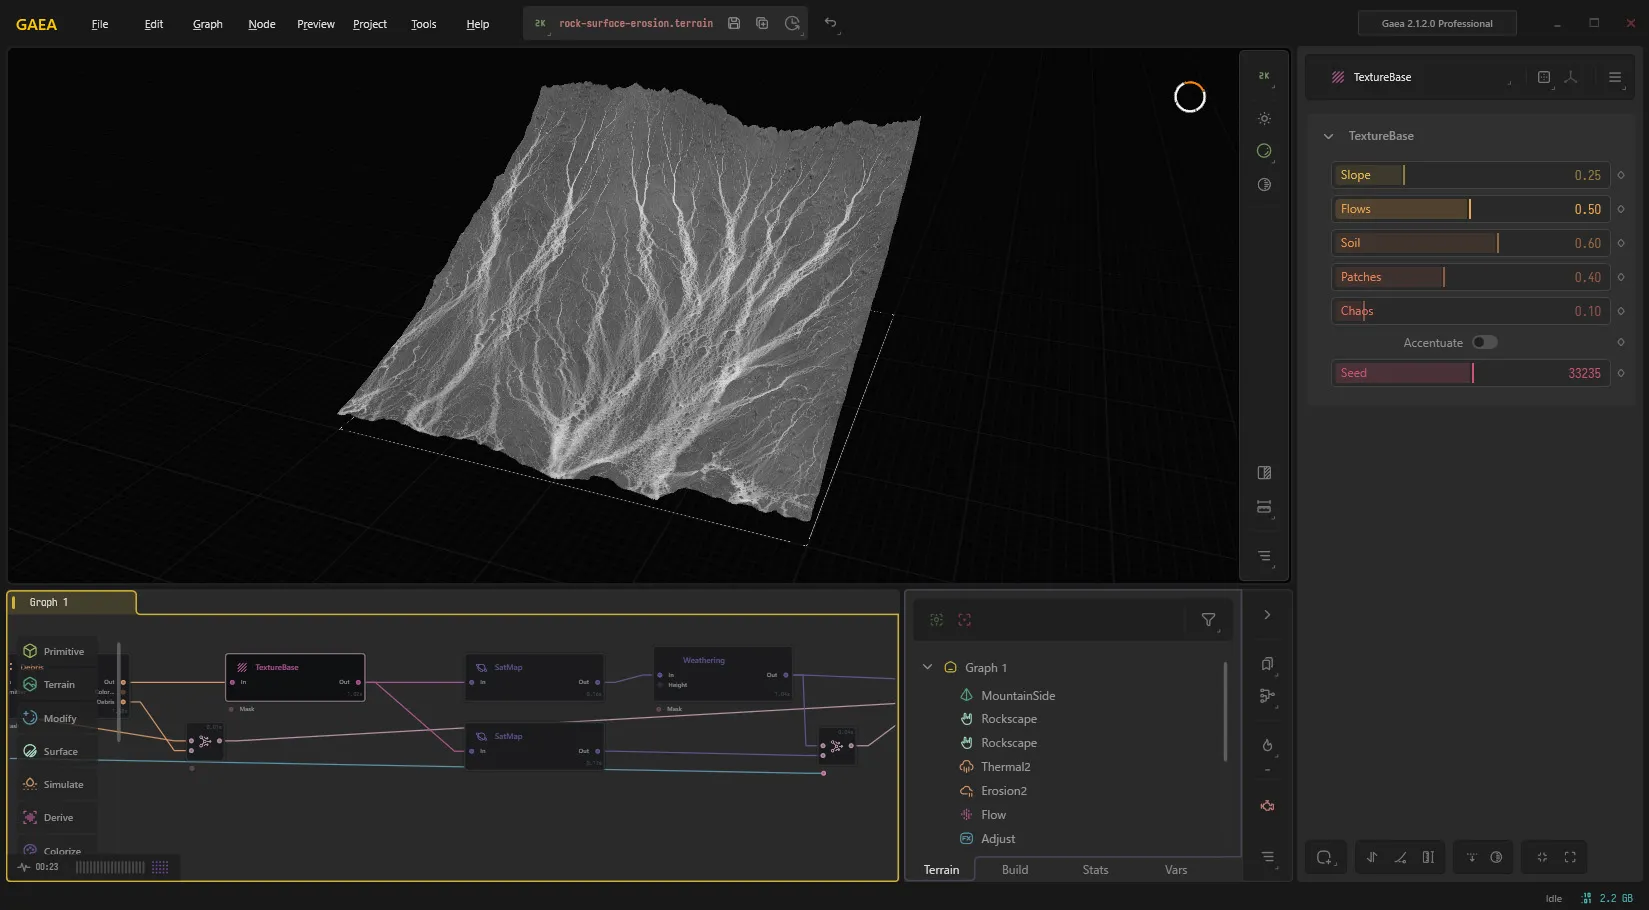Expand the side panel chevron arrow
1649x910 pixels.
point(1267,615)
